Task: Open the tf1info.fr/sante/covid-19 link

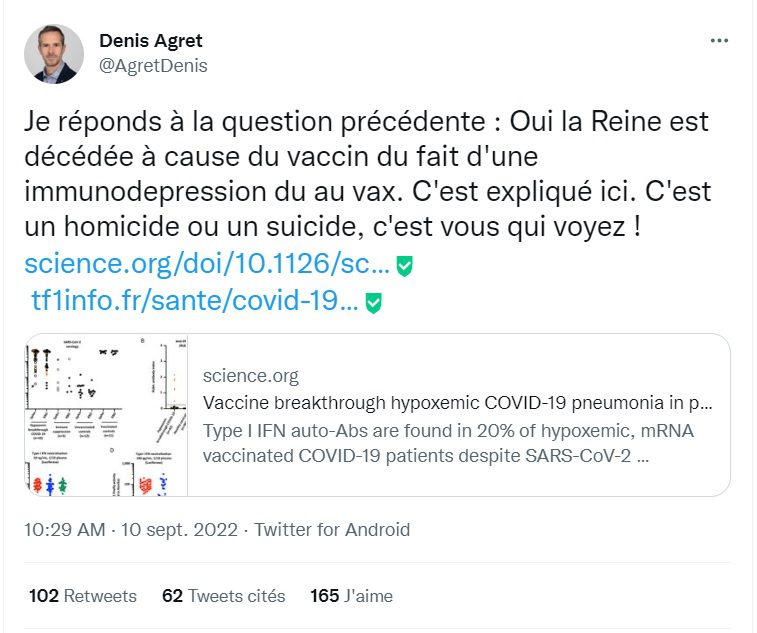Action: (195, 300)
